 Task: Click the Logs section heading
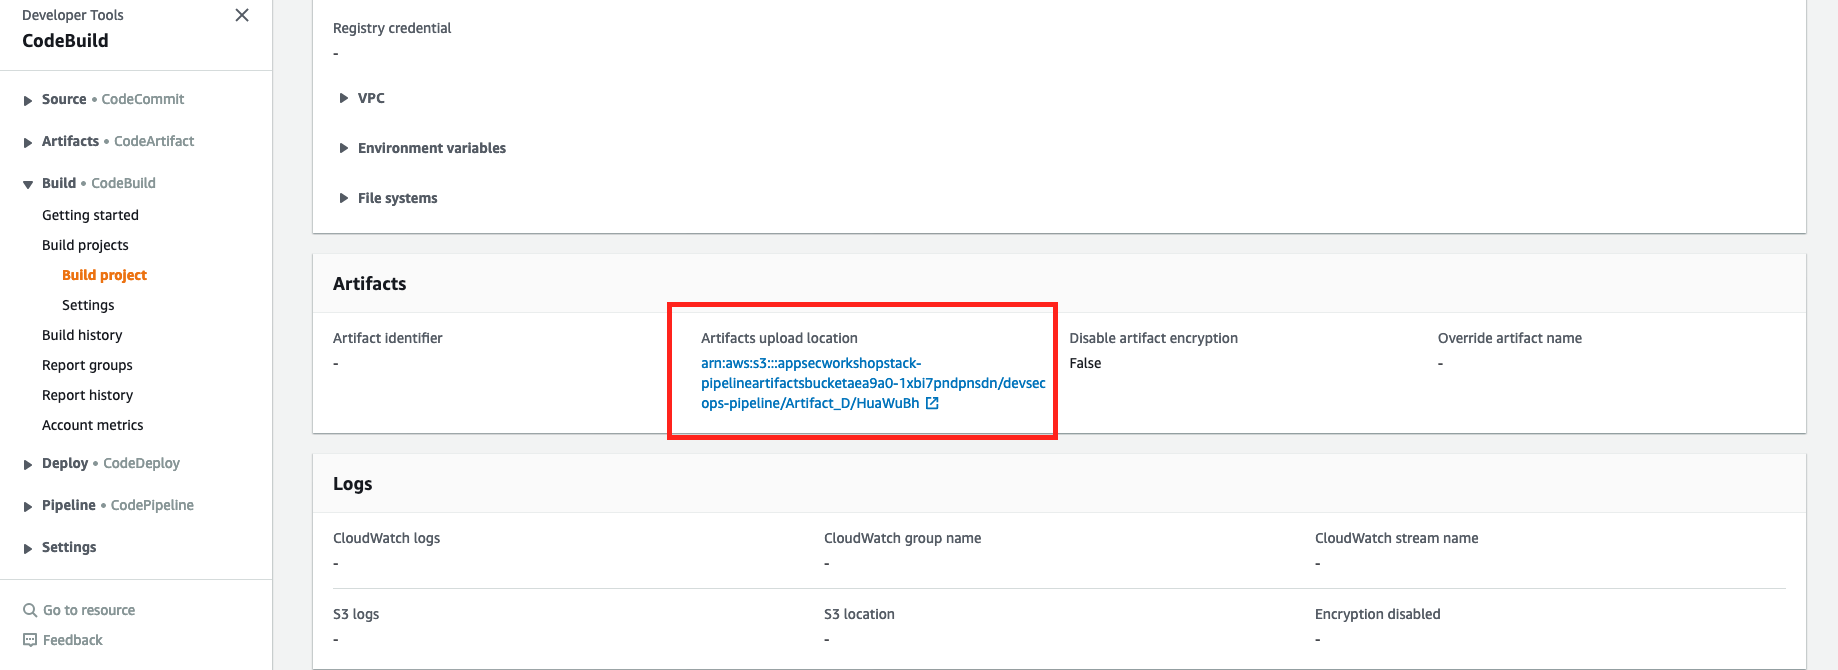tap(352, 484)
